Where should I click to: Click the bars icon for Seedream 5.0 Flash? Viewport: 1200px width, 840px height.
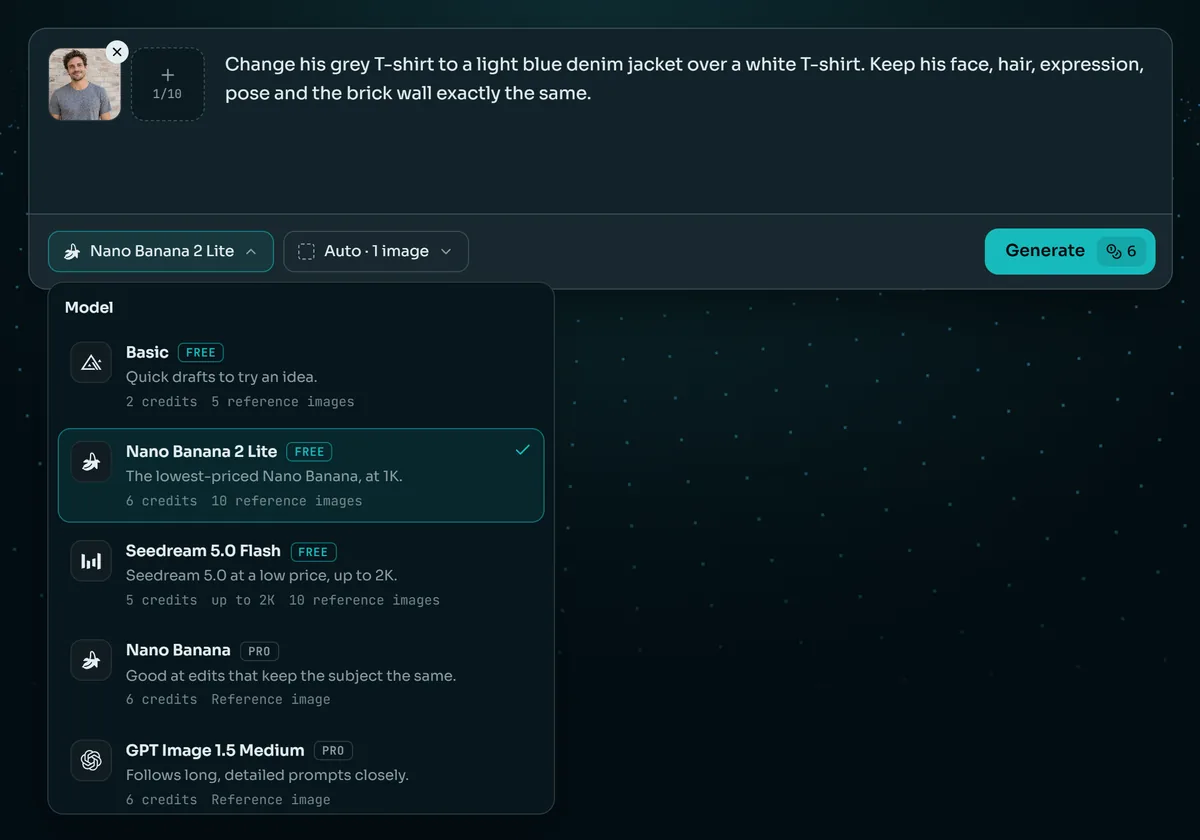click(91, 561)
